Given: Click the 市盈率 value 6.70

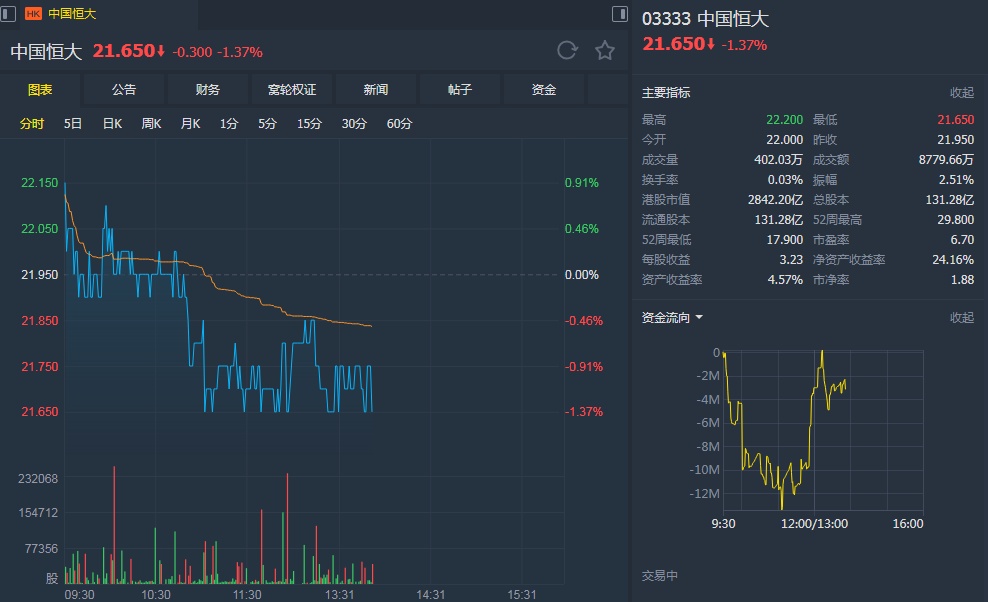Looking at the screenshot, I should coord(962,240).
